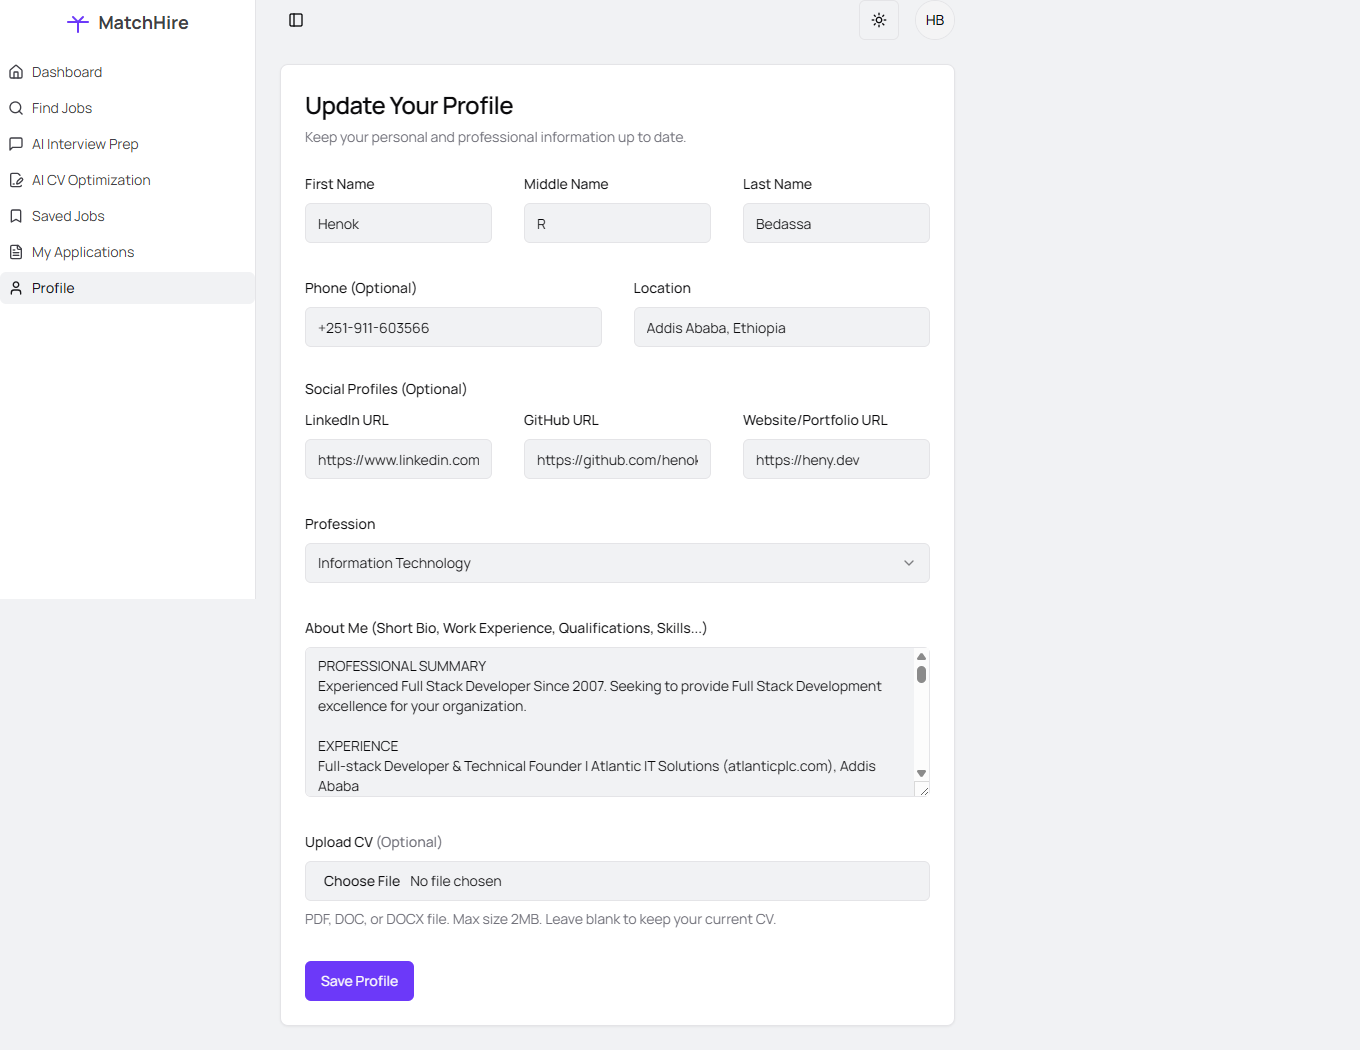Image resolution: width=1360 pixels, height=1050 pixels.
Task: Open the Profile menu item
Action: 53,288
